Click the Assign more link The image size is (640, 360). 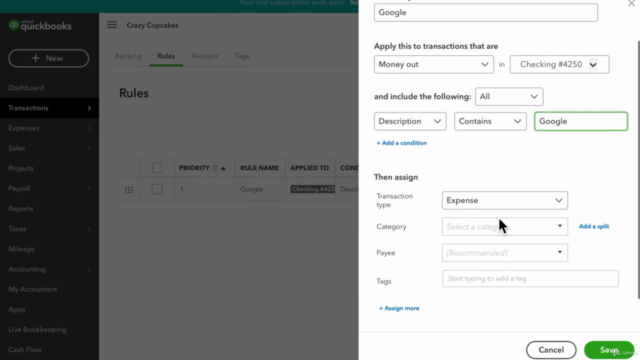[x=399, y=308]
